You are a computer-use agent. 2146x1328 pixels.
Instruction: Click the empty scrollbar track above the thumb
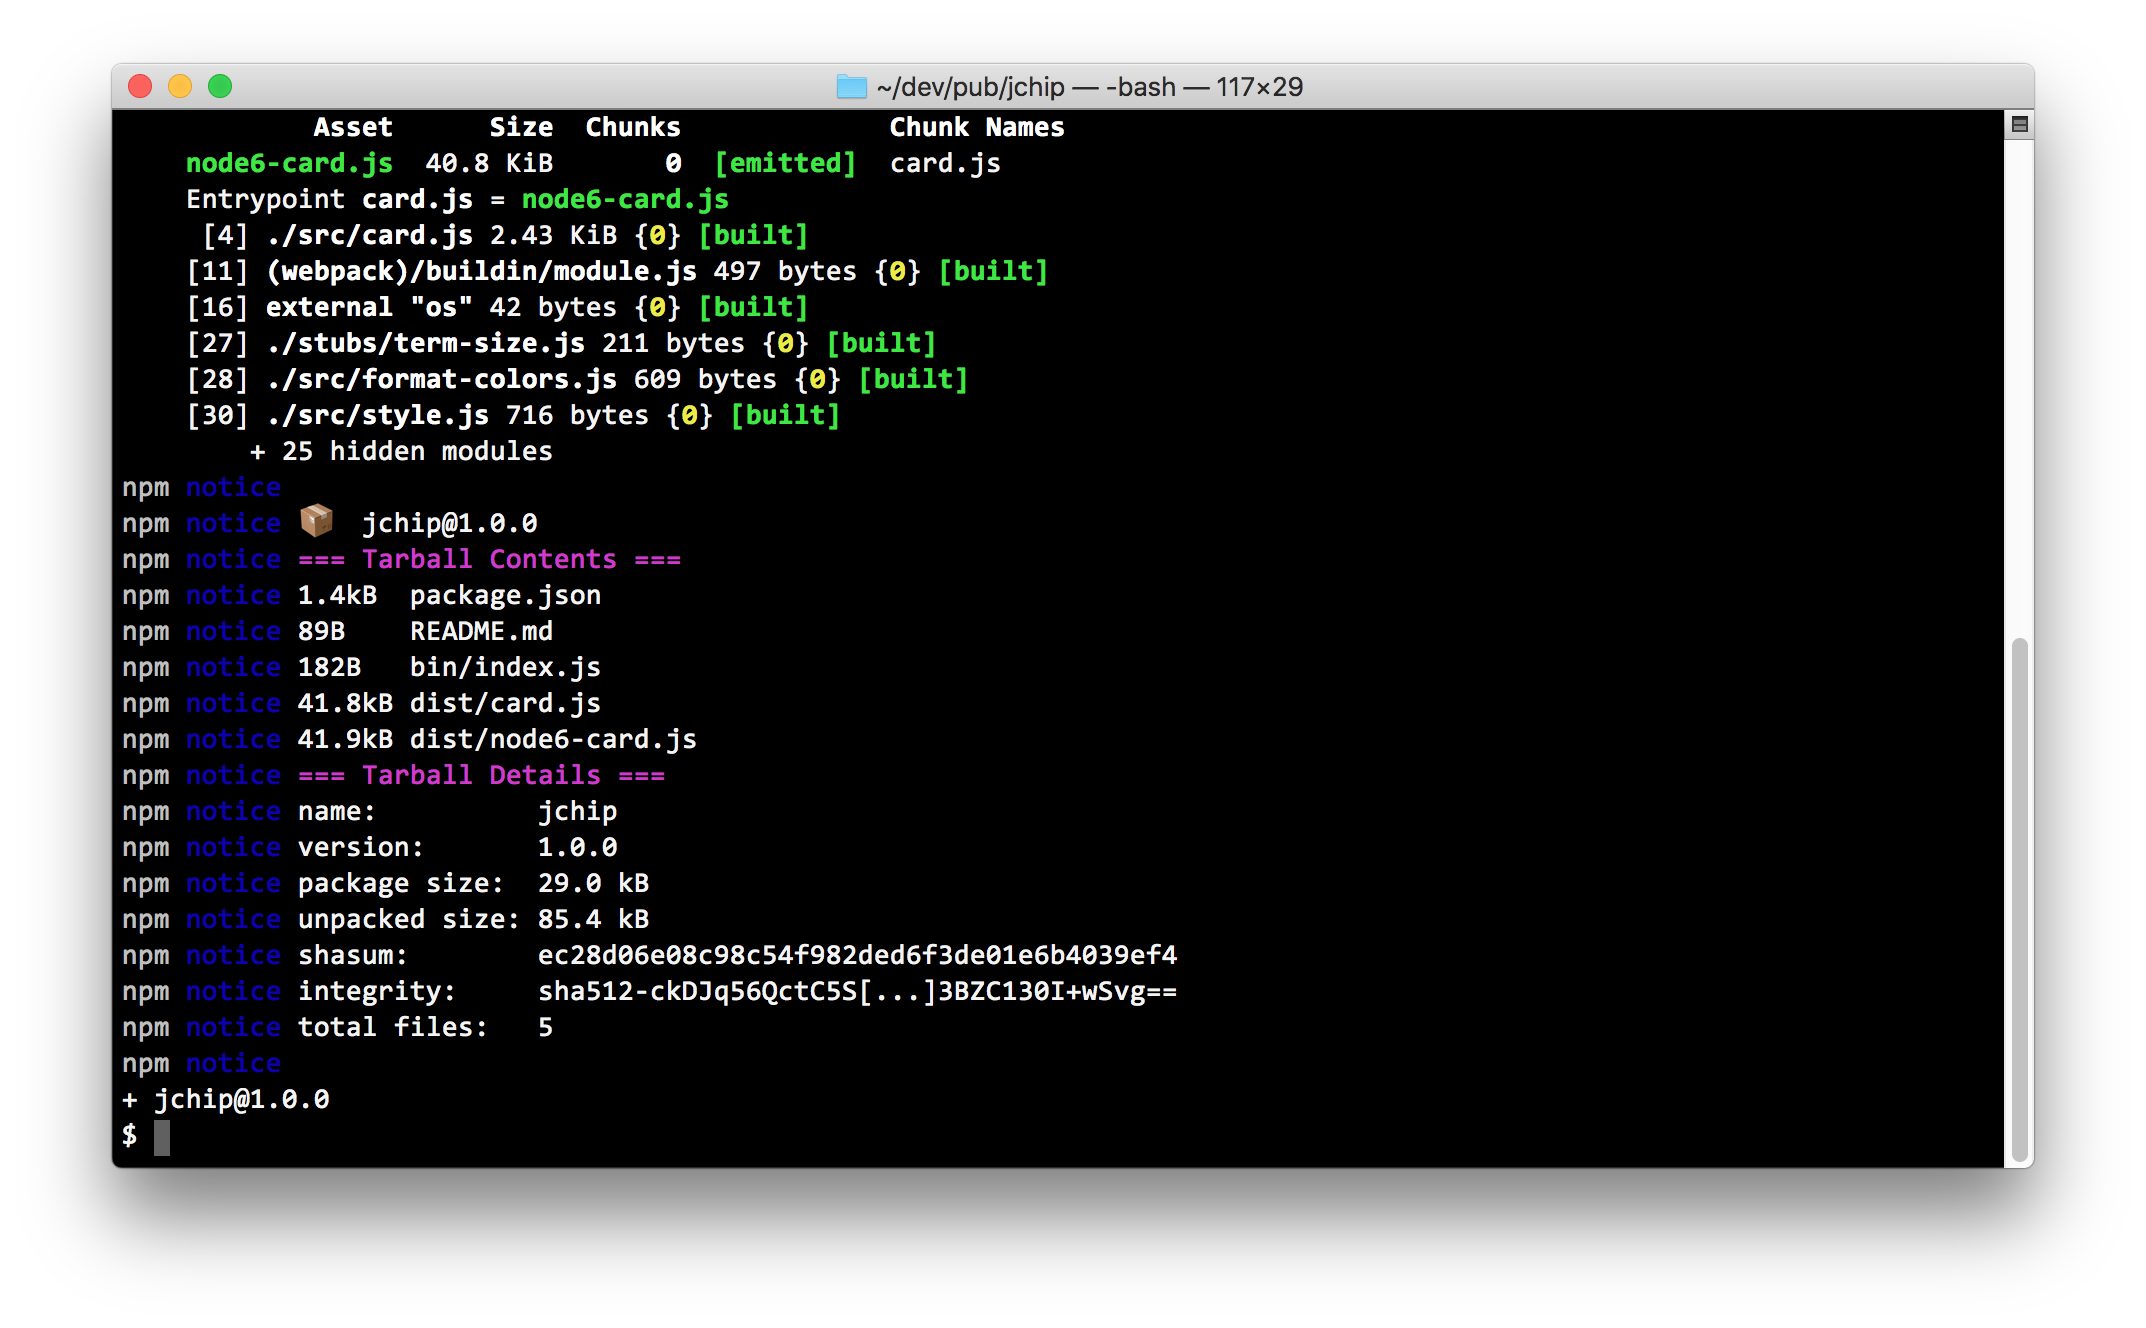[2019, 390]
